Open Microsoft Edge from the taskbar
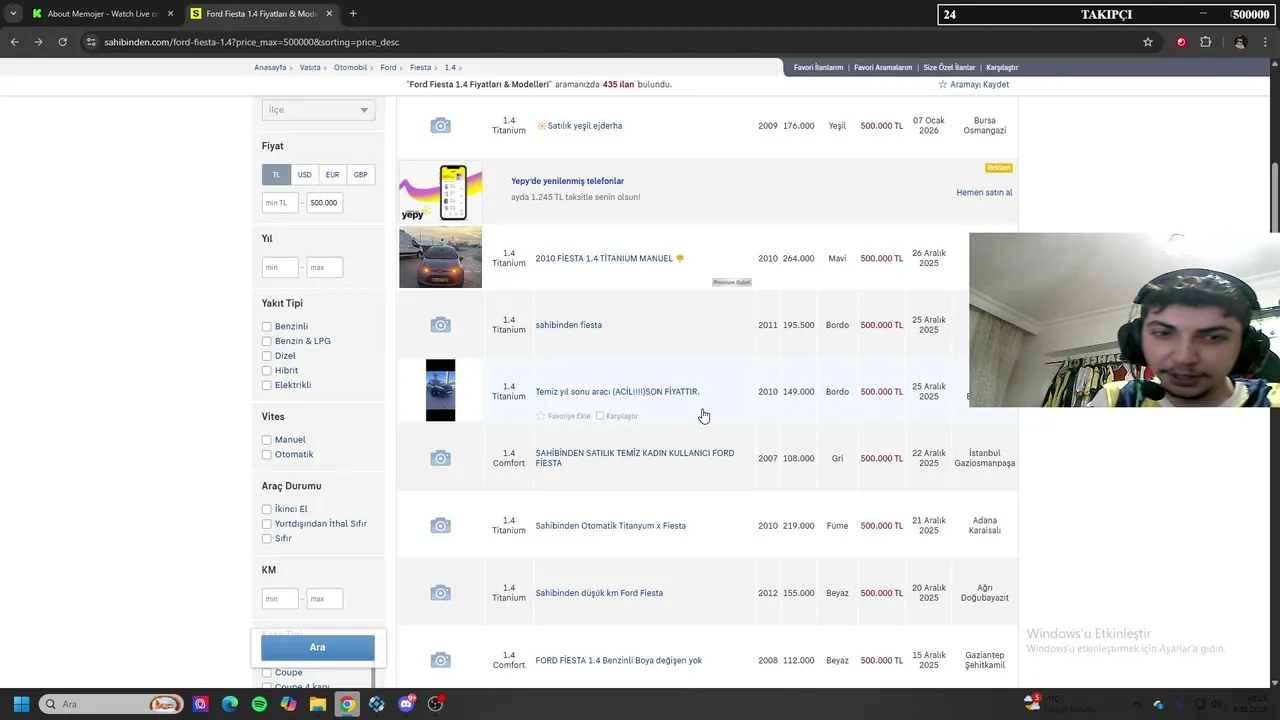This screenshot has width=1280, height=720. pos(230,704)
